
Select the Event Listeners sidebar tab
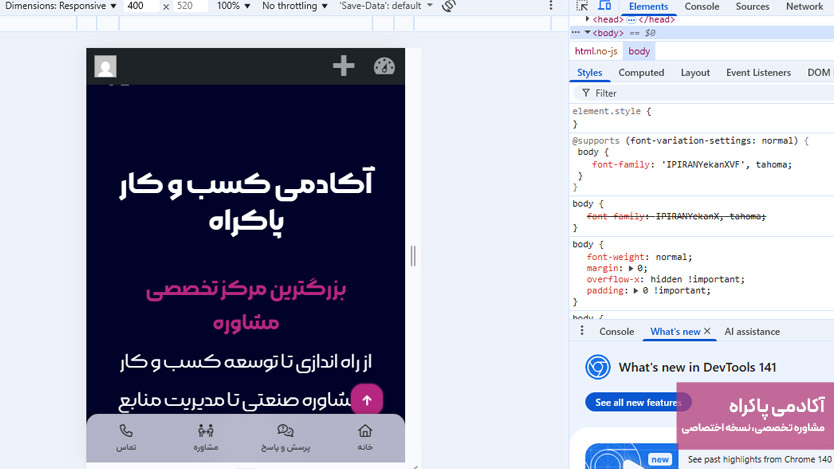[x=758, y=73]
